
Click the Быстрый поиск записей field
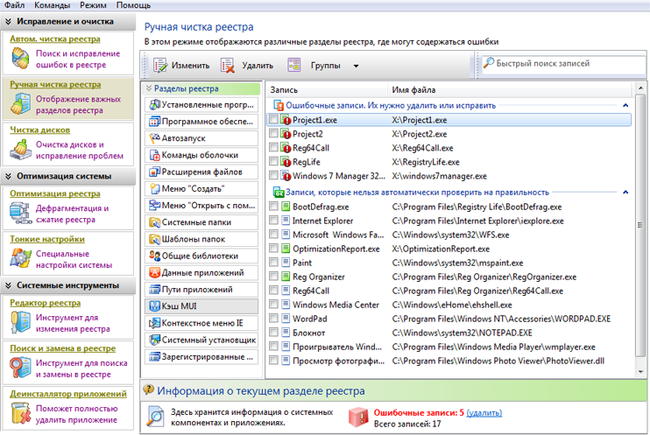(563, 63)
